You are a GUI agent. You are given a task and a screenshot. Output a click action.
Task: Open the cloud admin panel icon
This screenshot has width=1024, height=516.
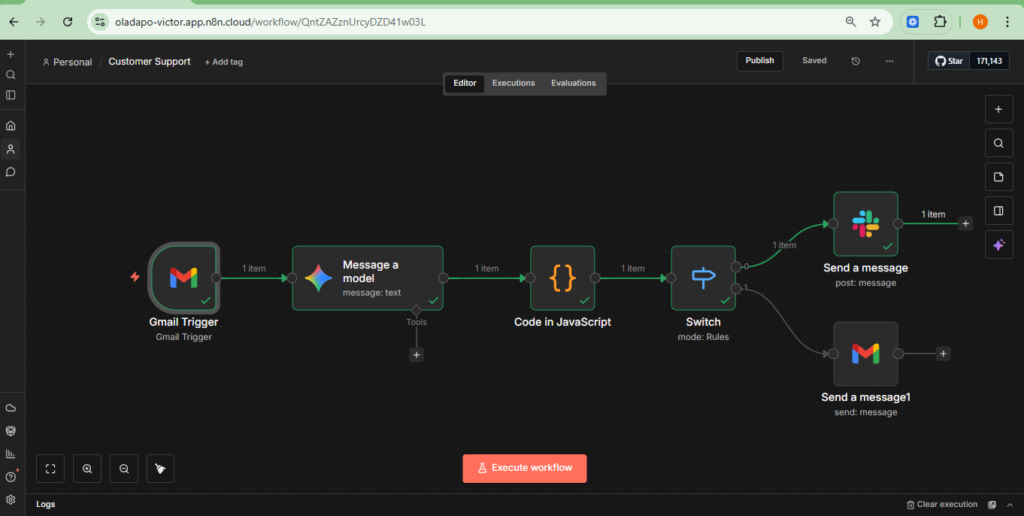pyautogui.click(x=10, y=408)
